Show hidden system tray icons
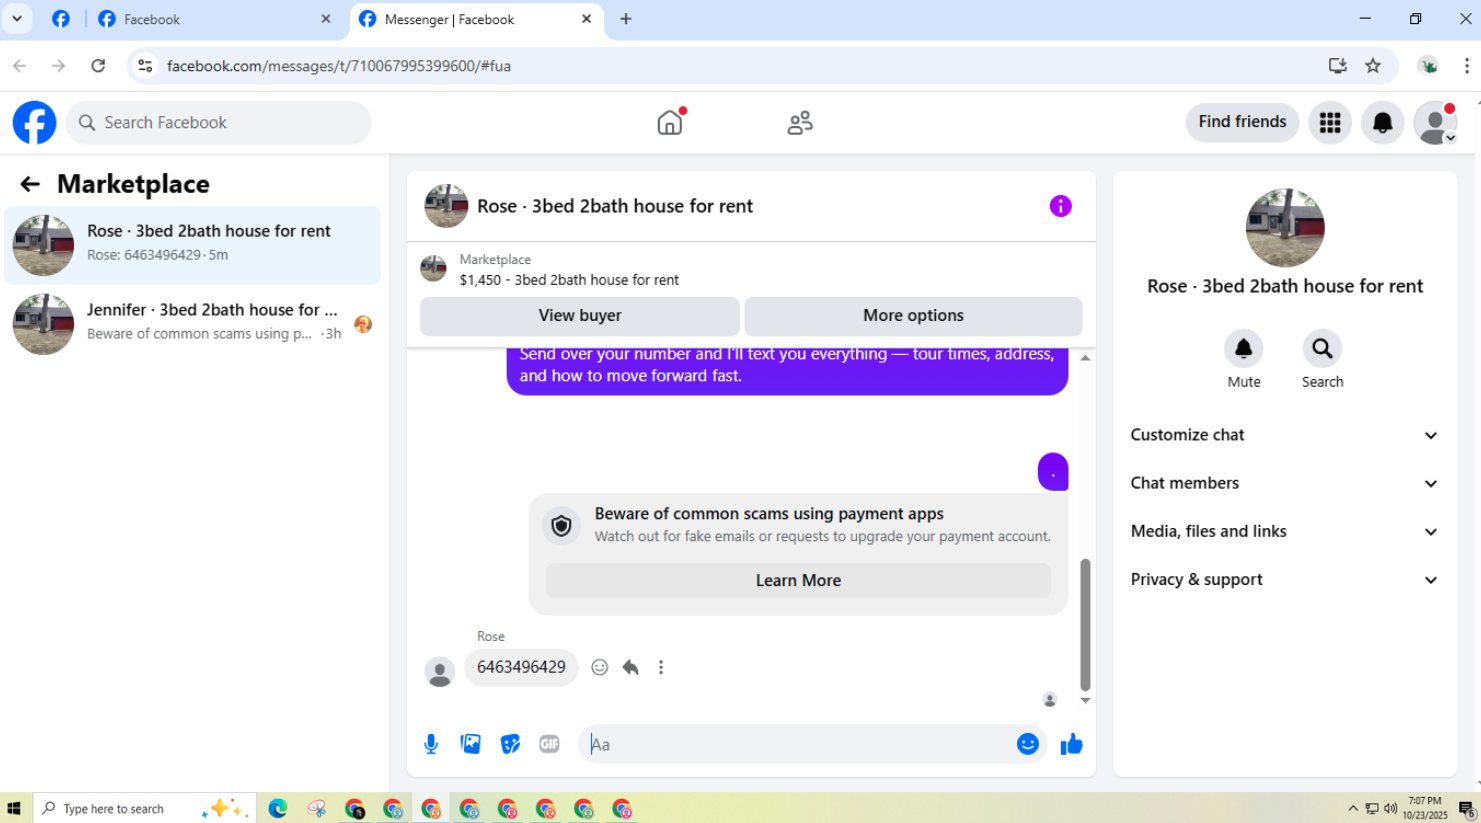The width and height of the screenshot is (1481, 823). (1353, 808)
